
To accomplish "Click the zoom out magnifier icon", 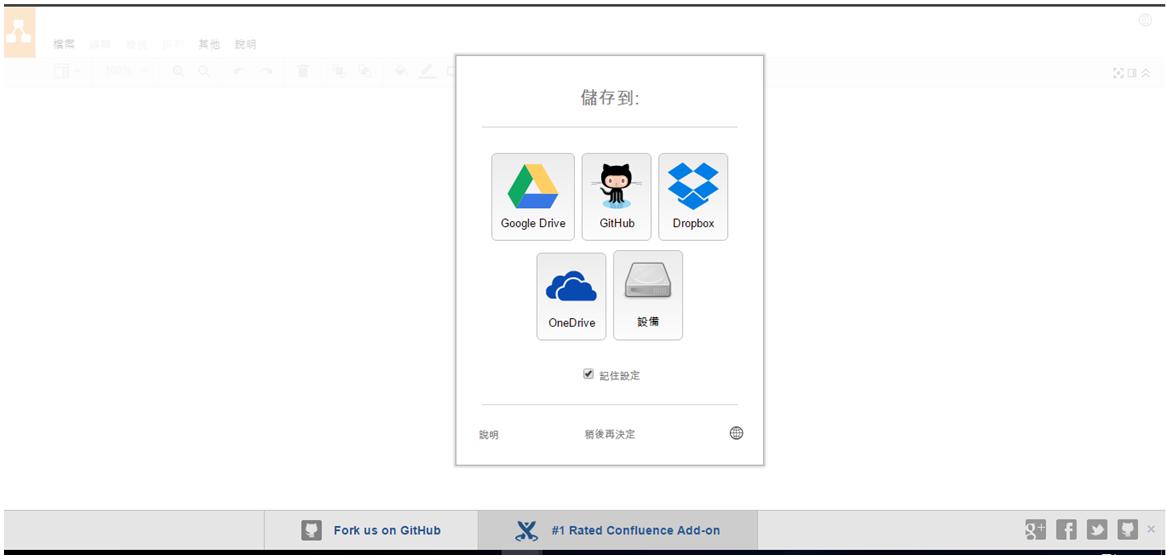I will [204, 71].
